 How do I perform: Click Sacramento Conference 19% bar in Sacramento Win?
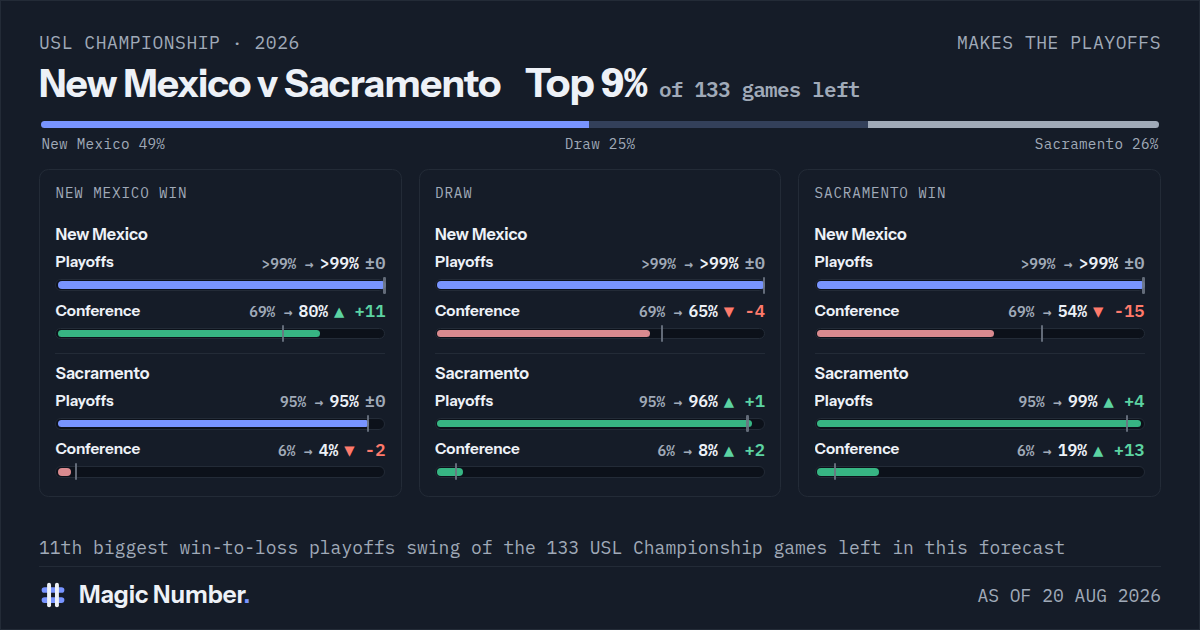(848, 471)
